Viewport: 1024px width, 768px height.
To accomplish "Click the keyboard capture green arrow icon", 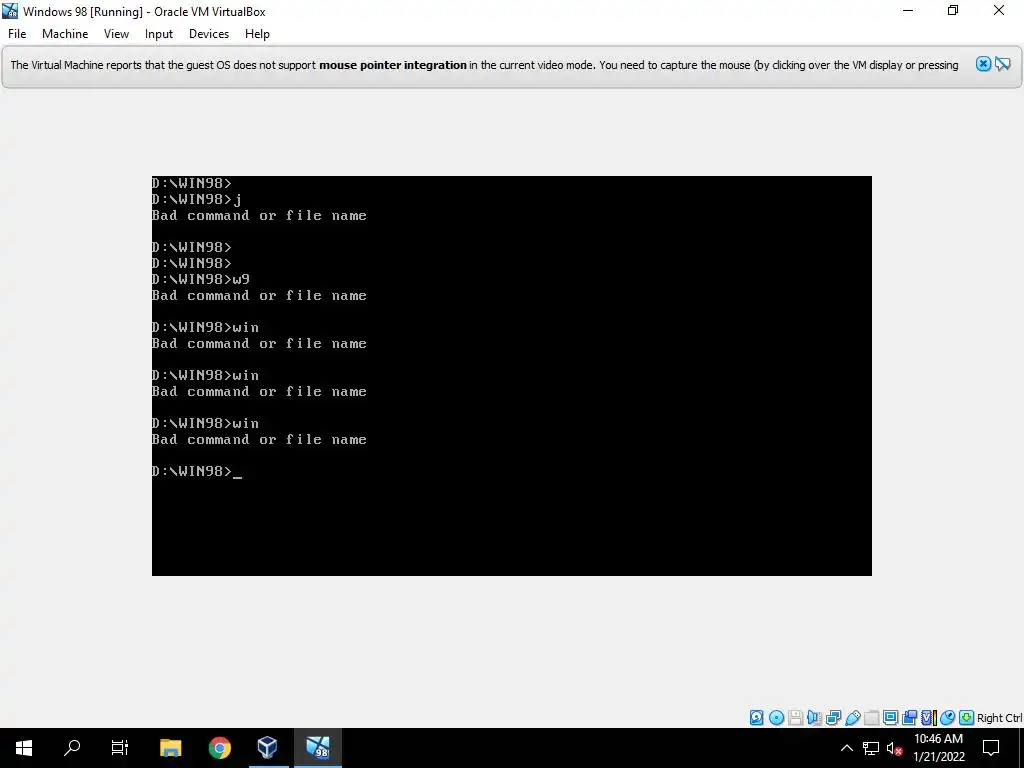I will [x=966, y=718].
